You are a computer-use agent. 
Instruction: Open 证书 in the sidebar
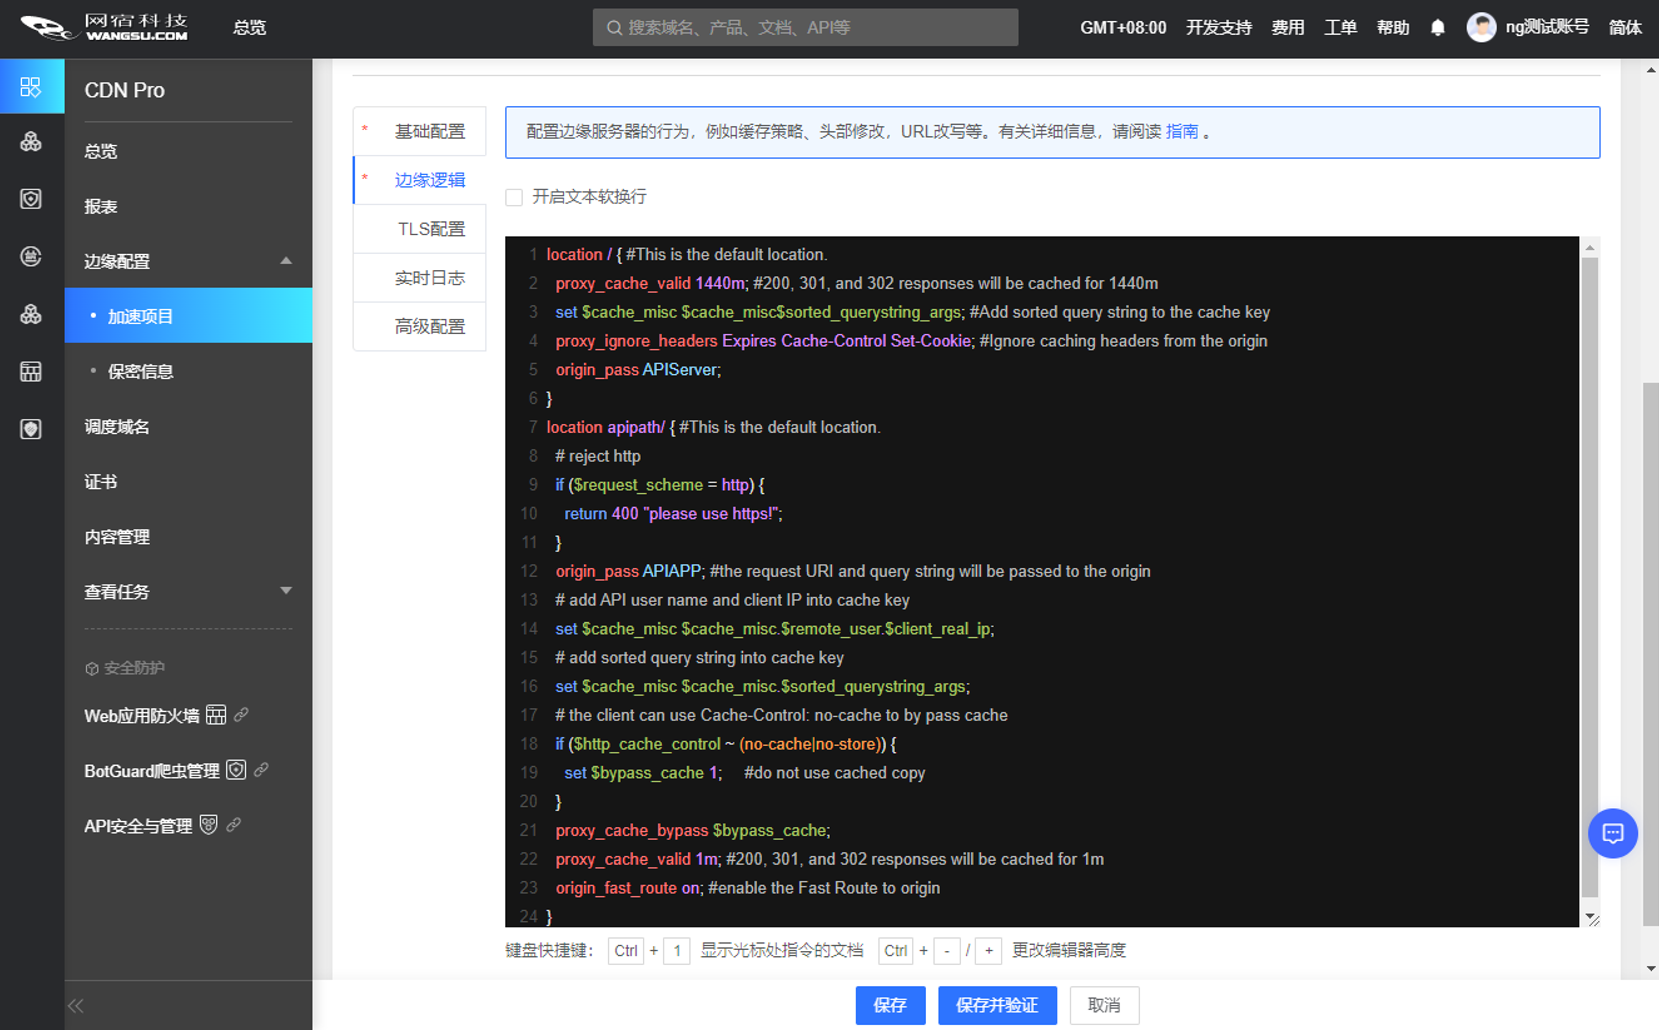101,481
